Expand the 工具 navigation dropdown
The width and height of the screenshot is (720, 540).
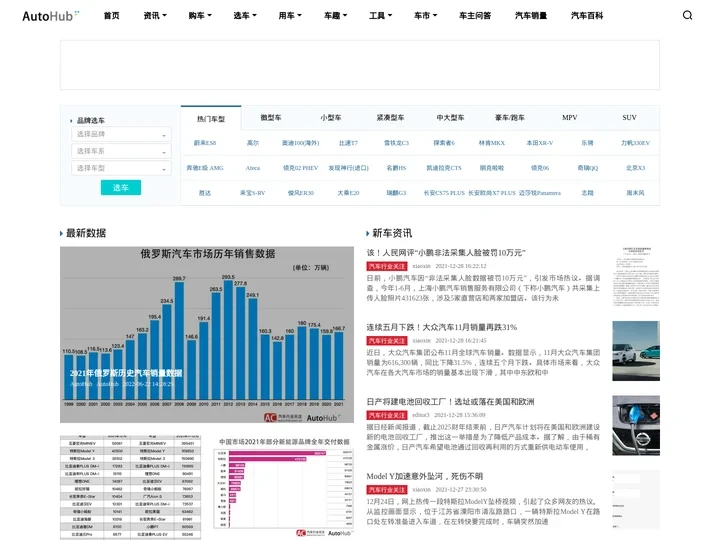click(x=380, y=16)
